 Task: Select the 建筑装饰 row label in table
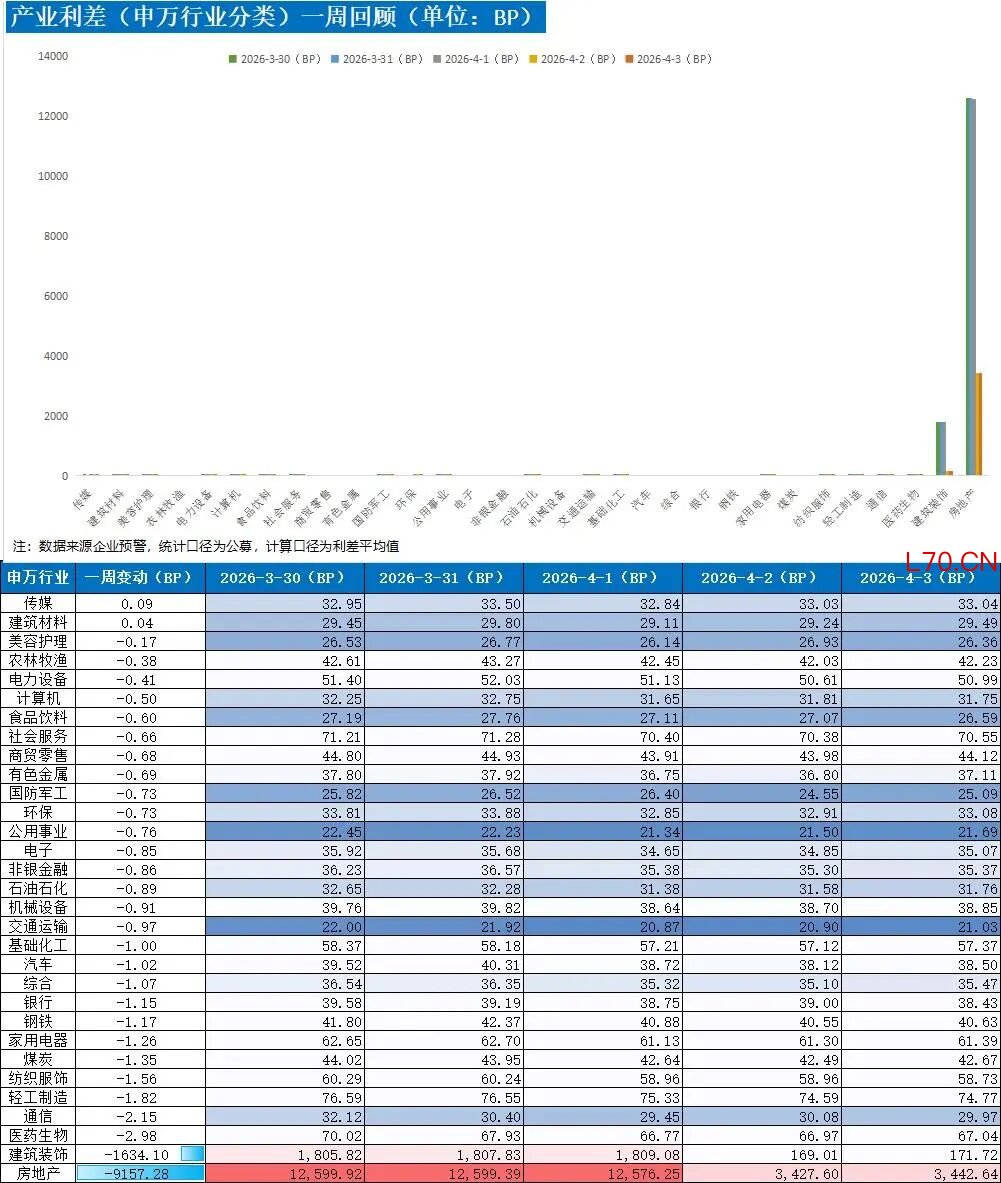(39, 1154)
